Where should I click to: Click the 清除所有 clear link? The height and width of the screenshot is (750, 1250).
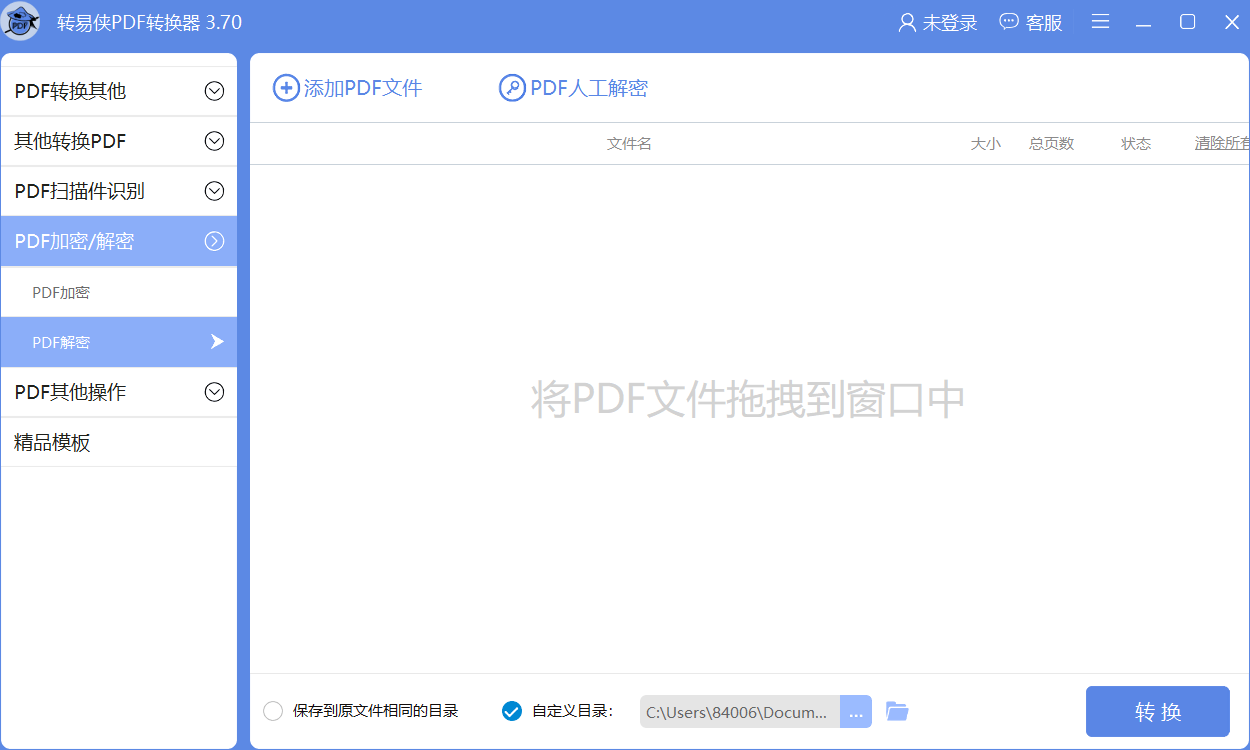[x=1221, y=144]
